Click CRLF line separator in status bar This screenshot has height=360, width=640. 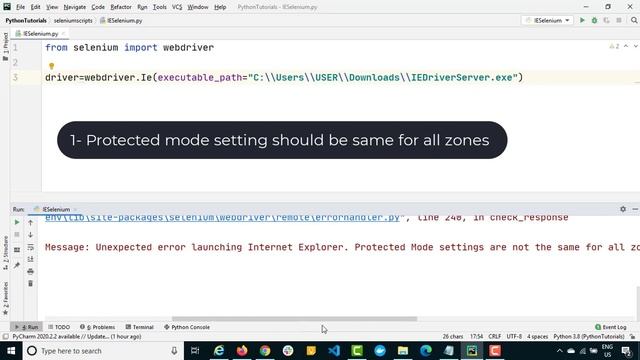pyautogui.click(x=494, y=336)
